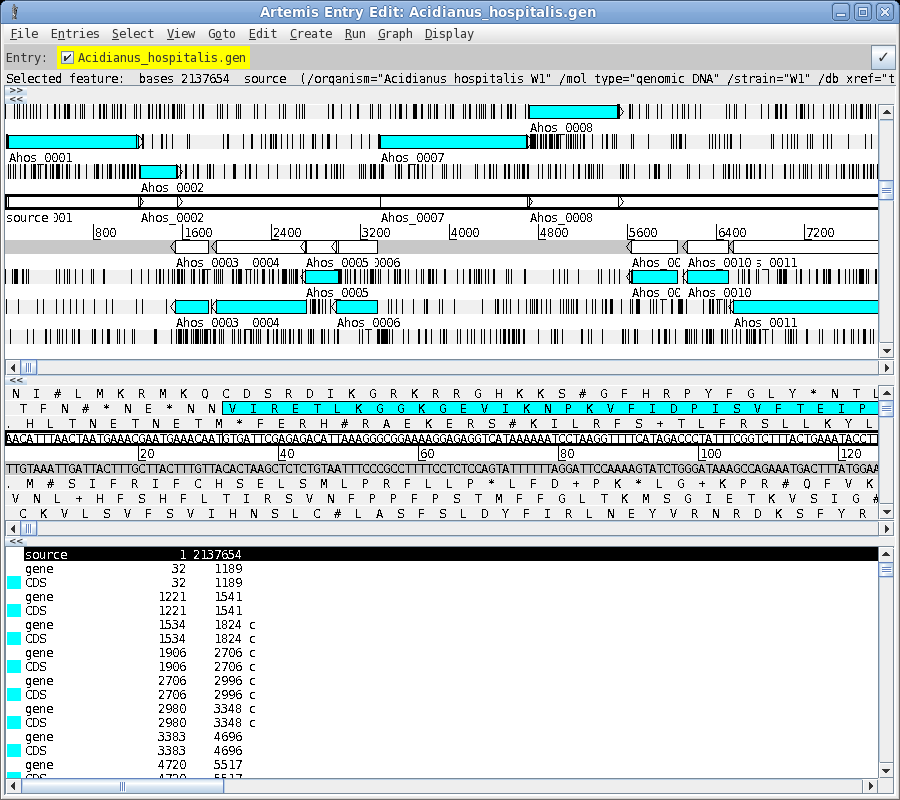
Task: Expand the >> arrows above the feature overview
Action: (16, 91)
